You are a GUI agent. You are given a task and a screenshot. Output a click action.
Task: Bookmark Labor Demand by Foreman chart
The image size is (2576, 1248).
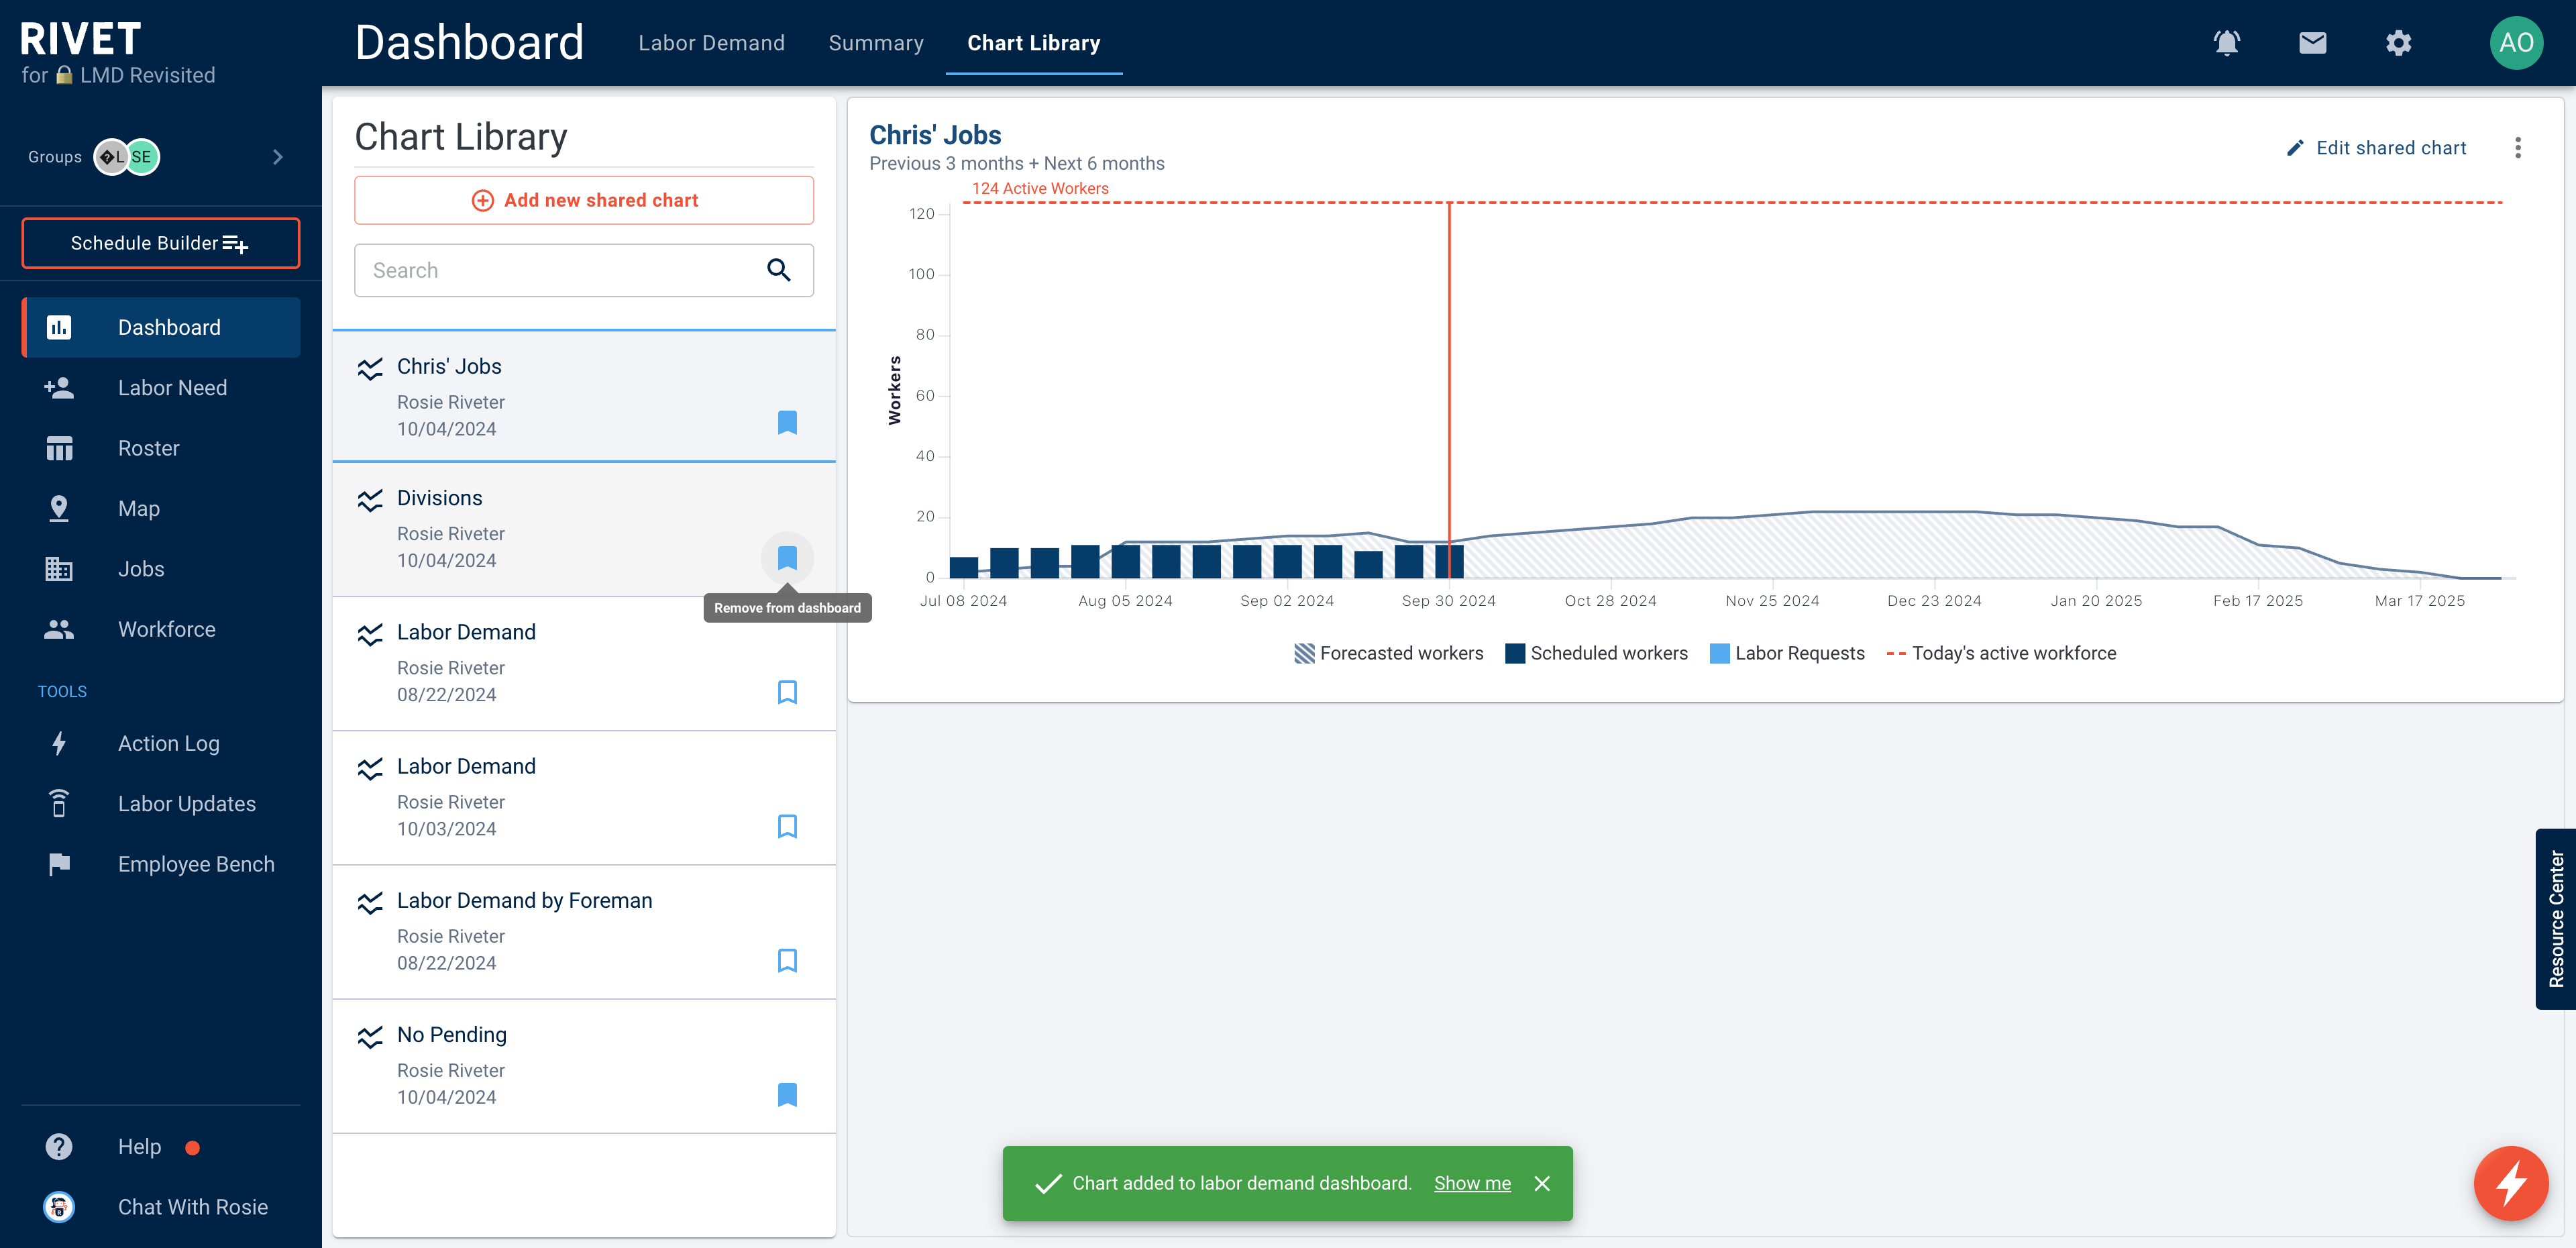(x=787, y=960)
